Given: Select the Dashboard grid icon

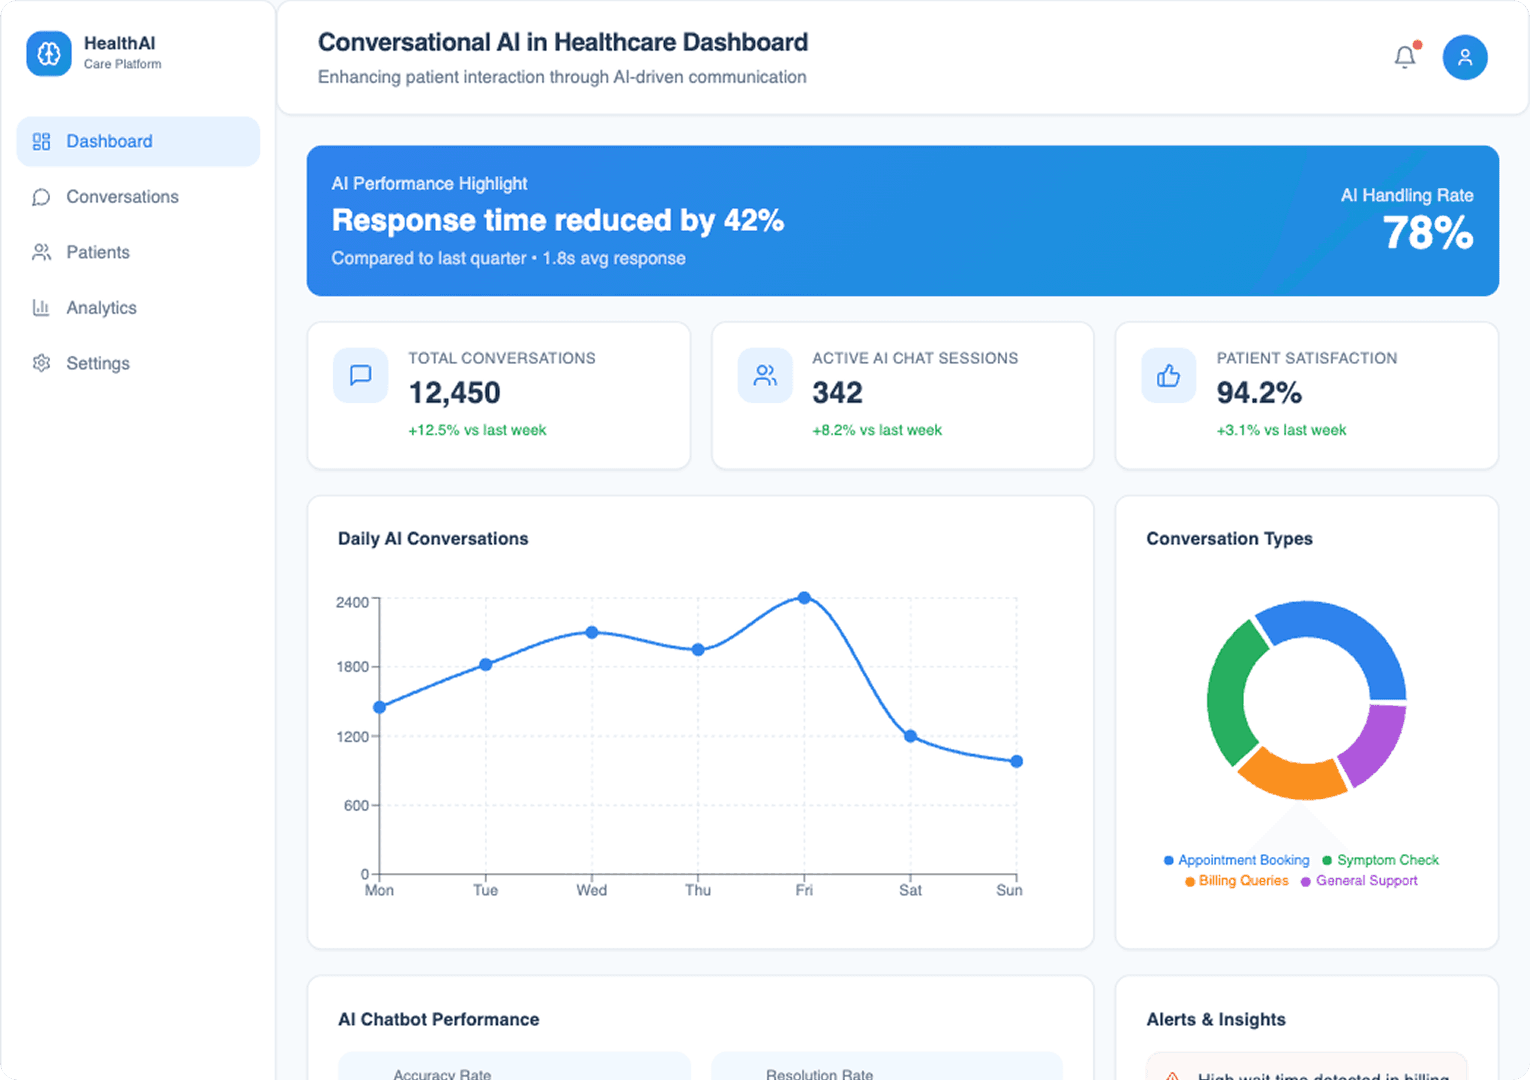Looking at the screenshot, I should pyautogui.click(x=41, y=141).
